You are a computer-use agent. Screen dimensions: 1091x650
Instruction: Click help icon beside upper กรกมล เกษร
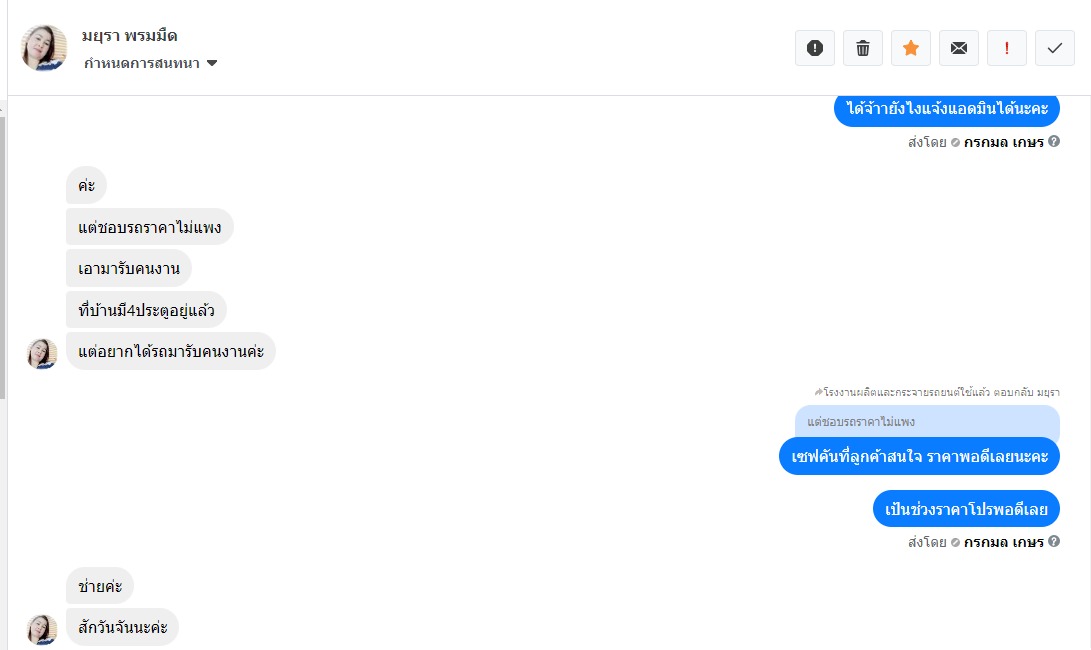tap(1054, 141)
